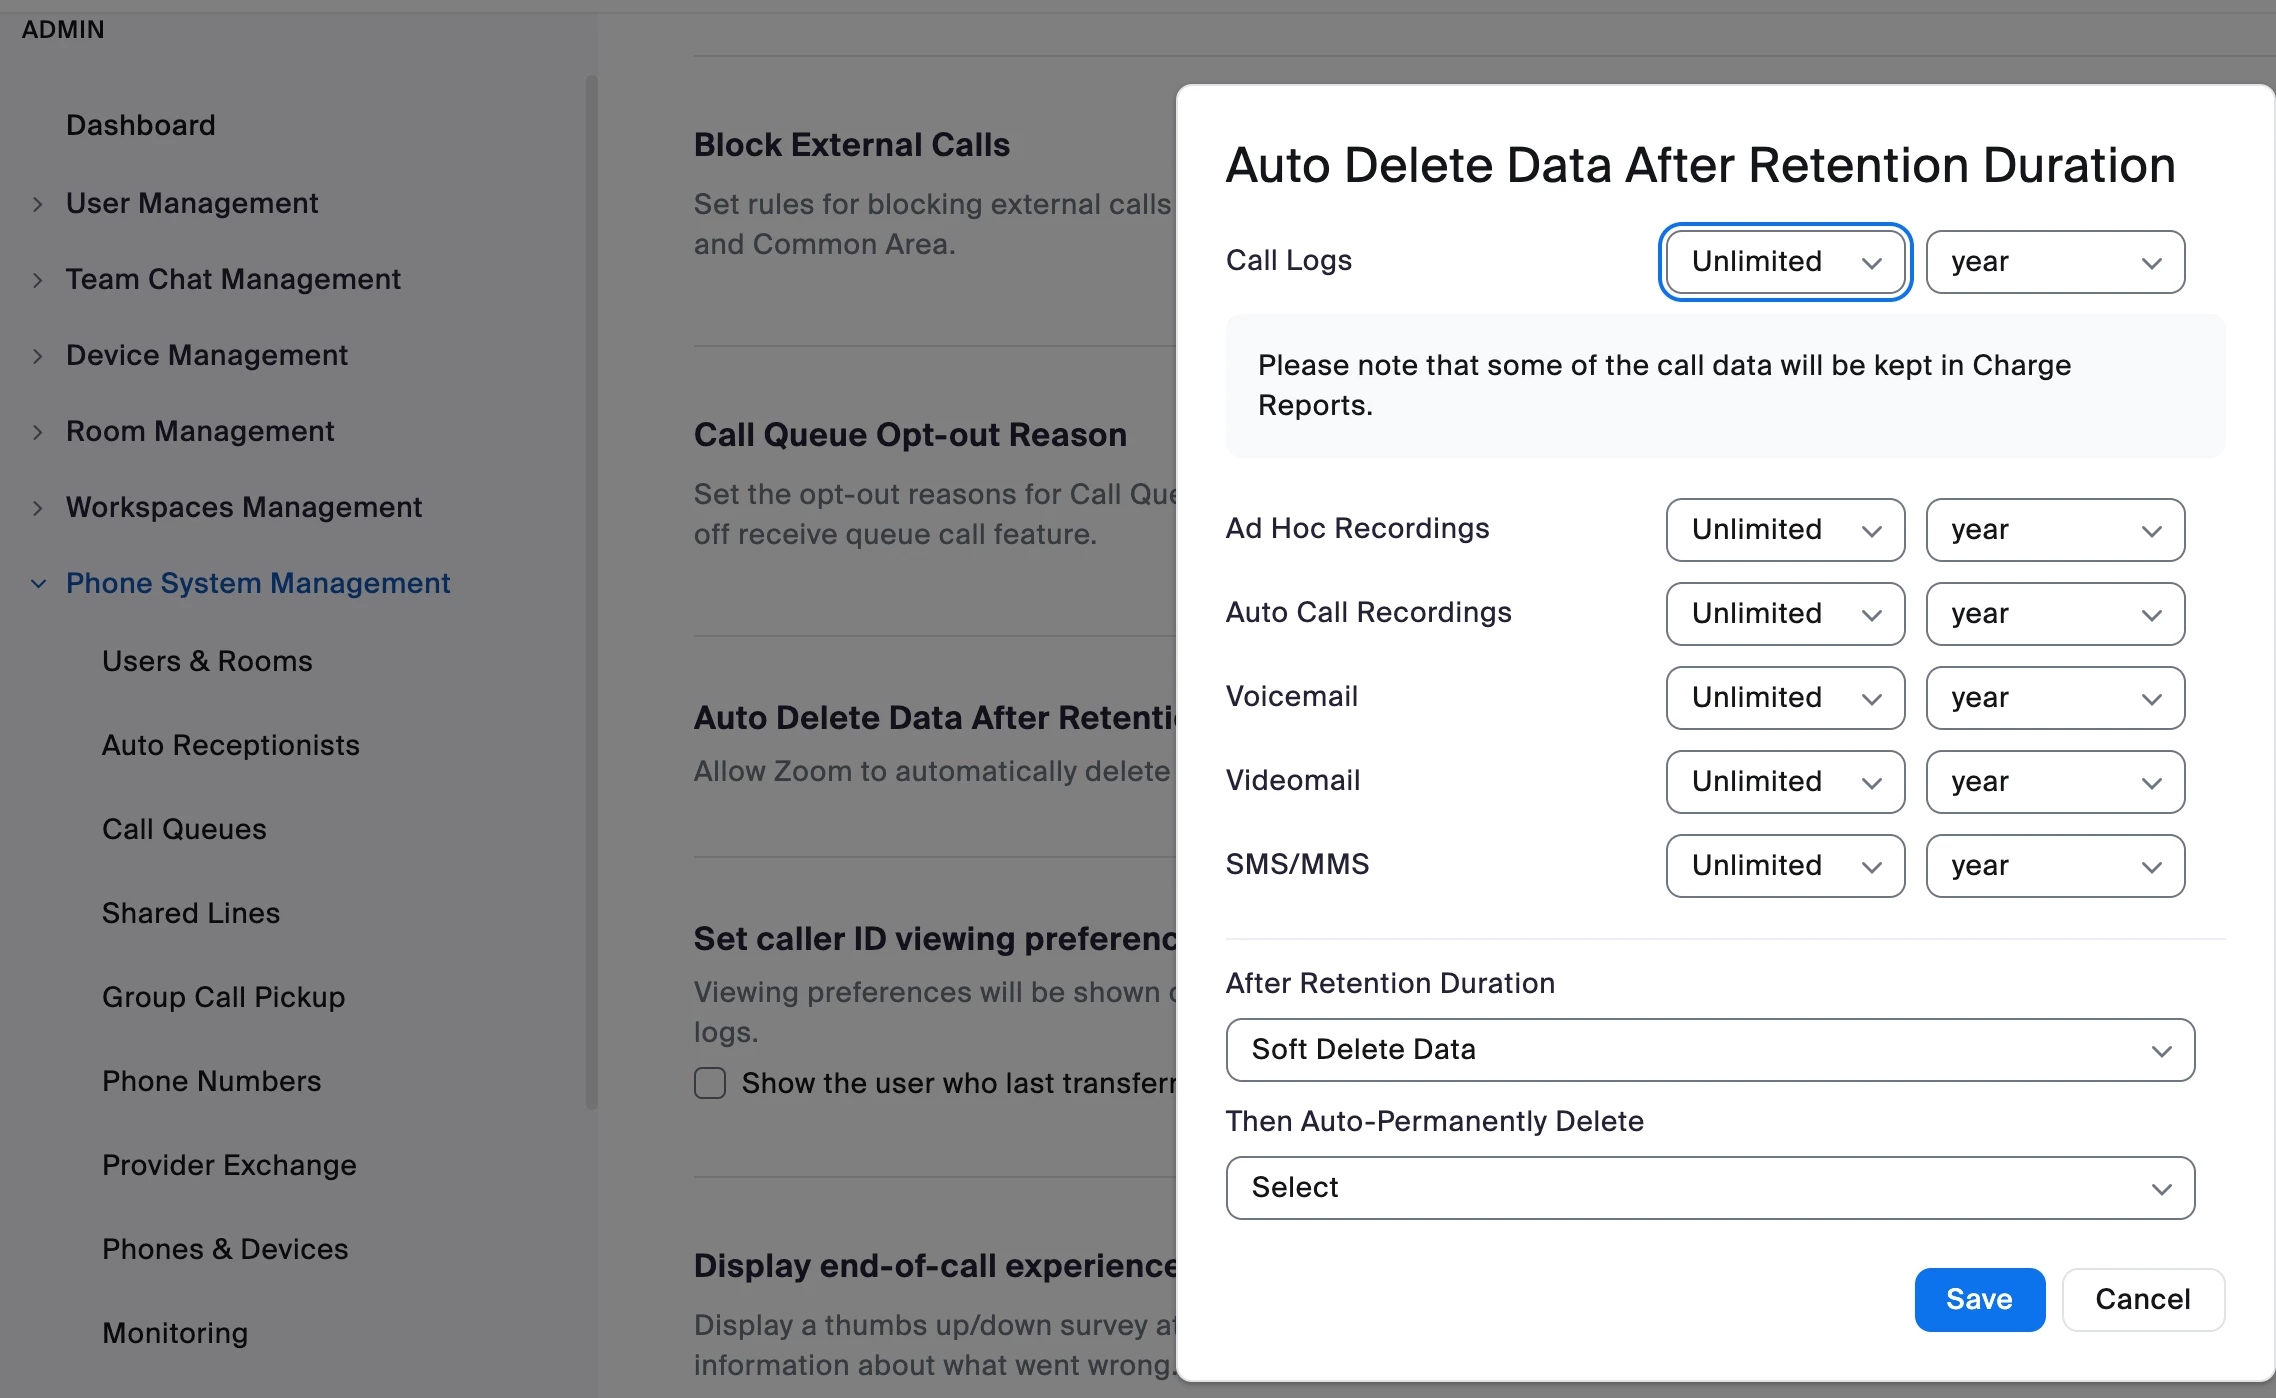Open Call Logs duration dropdown
This screenshot has height=1398, width=2276.
tap(1785, 262)
